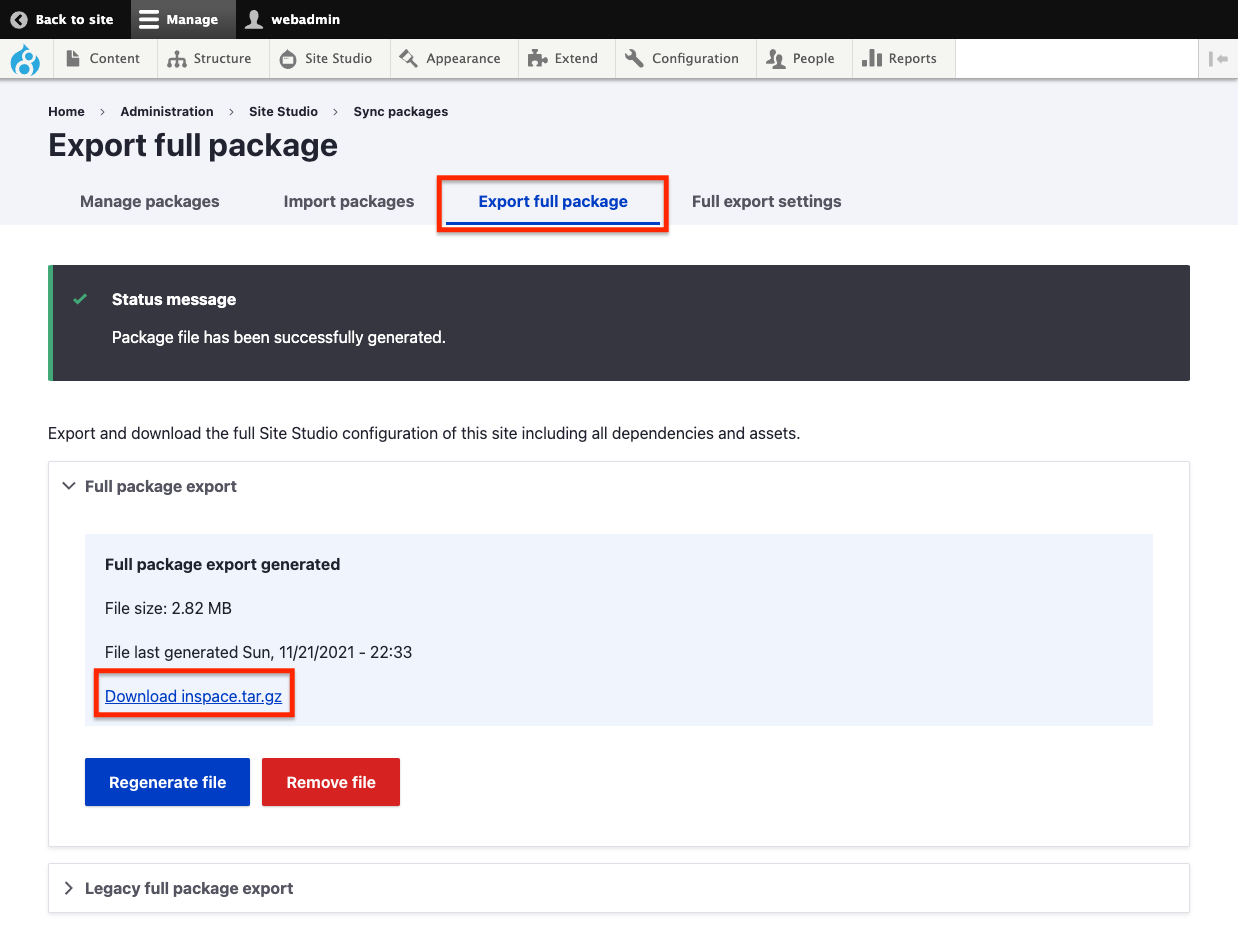1238x927 pixels.
Task: Click the Site Studio toolbar icon
Action: coord(288,59)
